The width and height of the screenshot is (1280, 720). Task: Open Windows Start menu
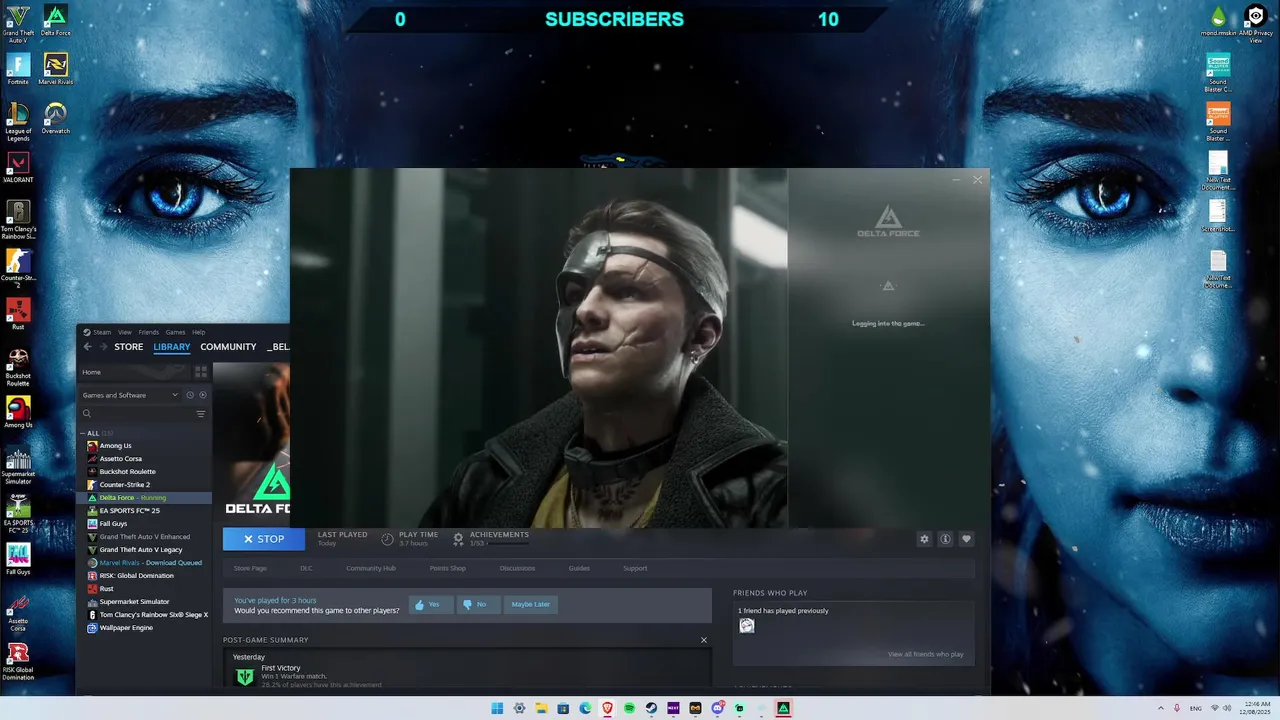pos(497,708)
